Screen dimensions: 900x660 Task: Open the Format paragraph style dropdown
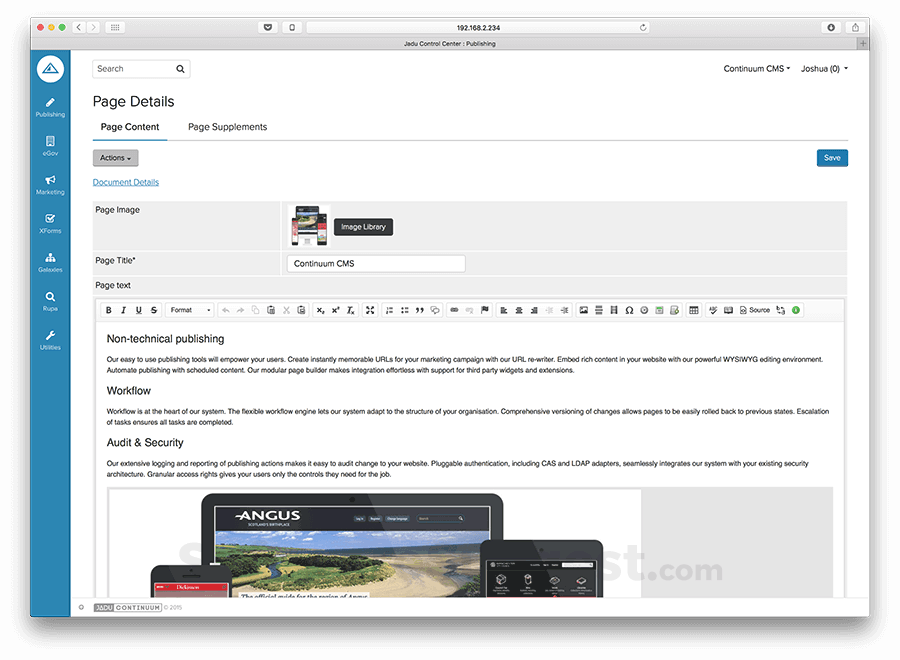tap(190, 310)
